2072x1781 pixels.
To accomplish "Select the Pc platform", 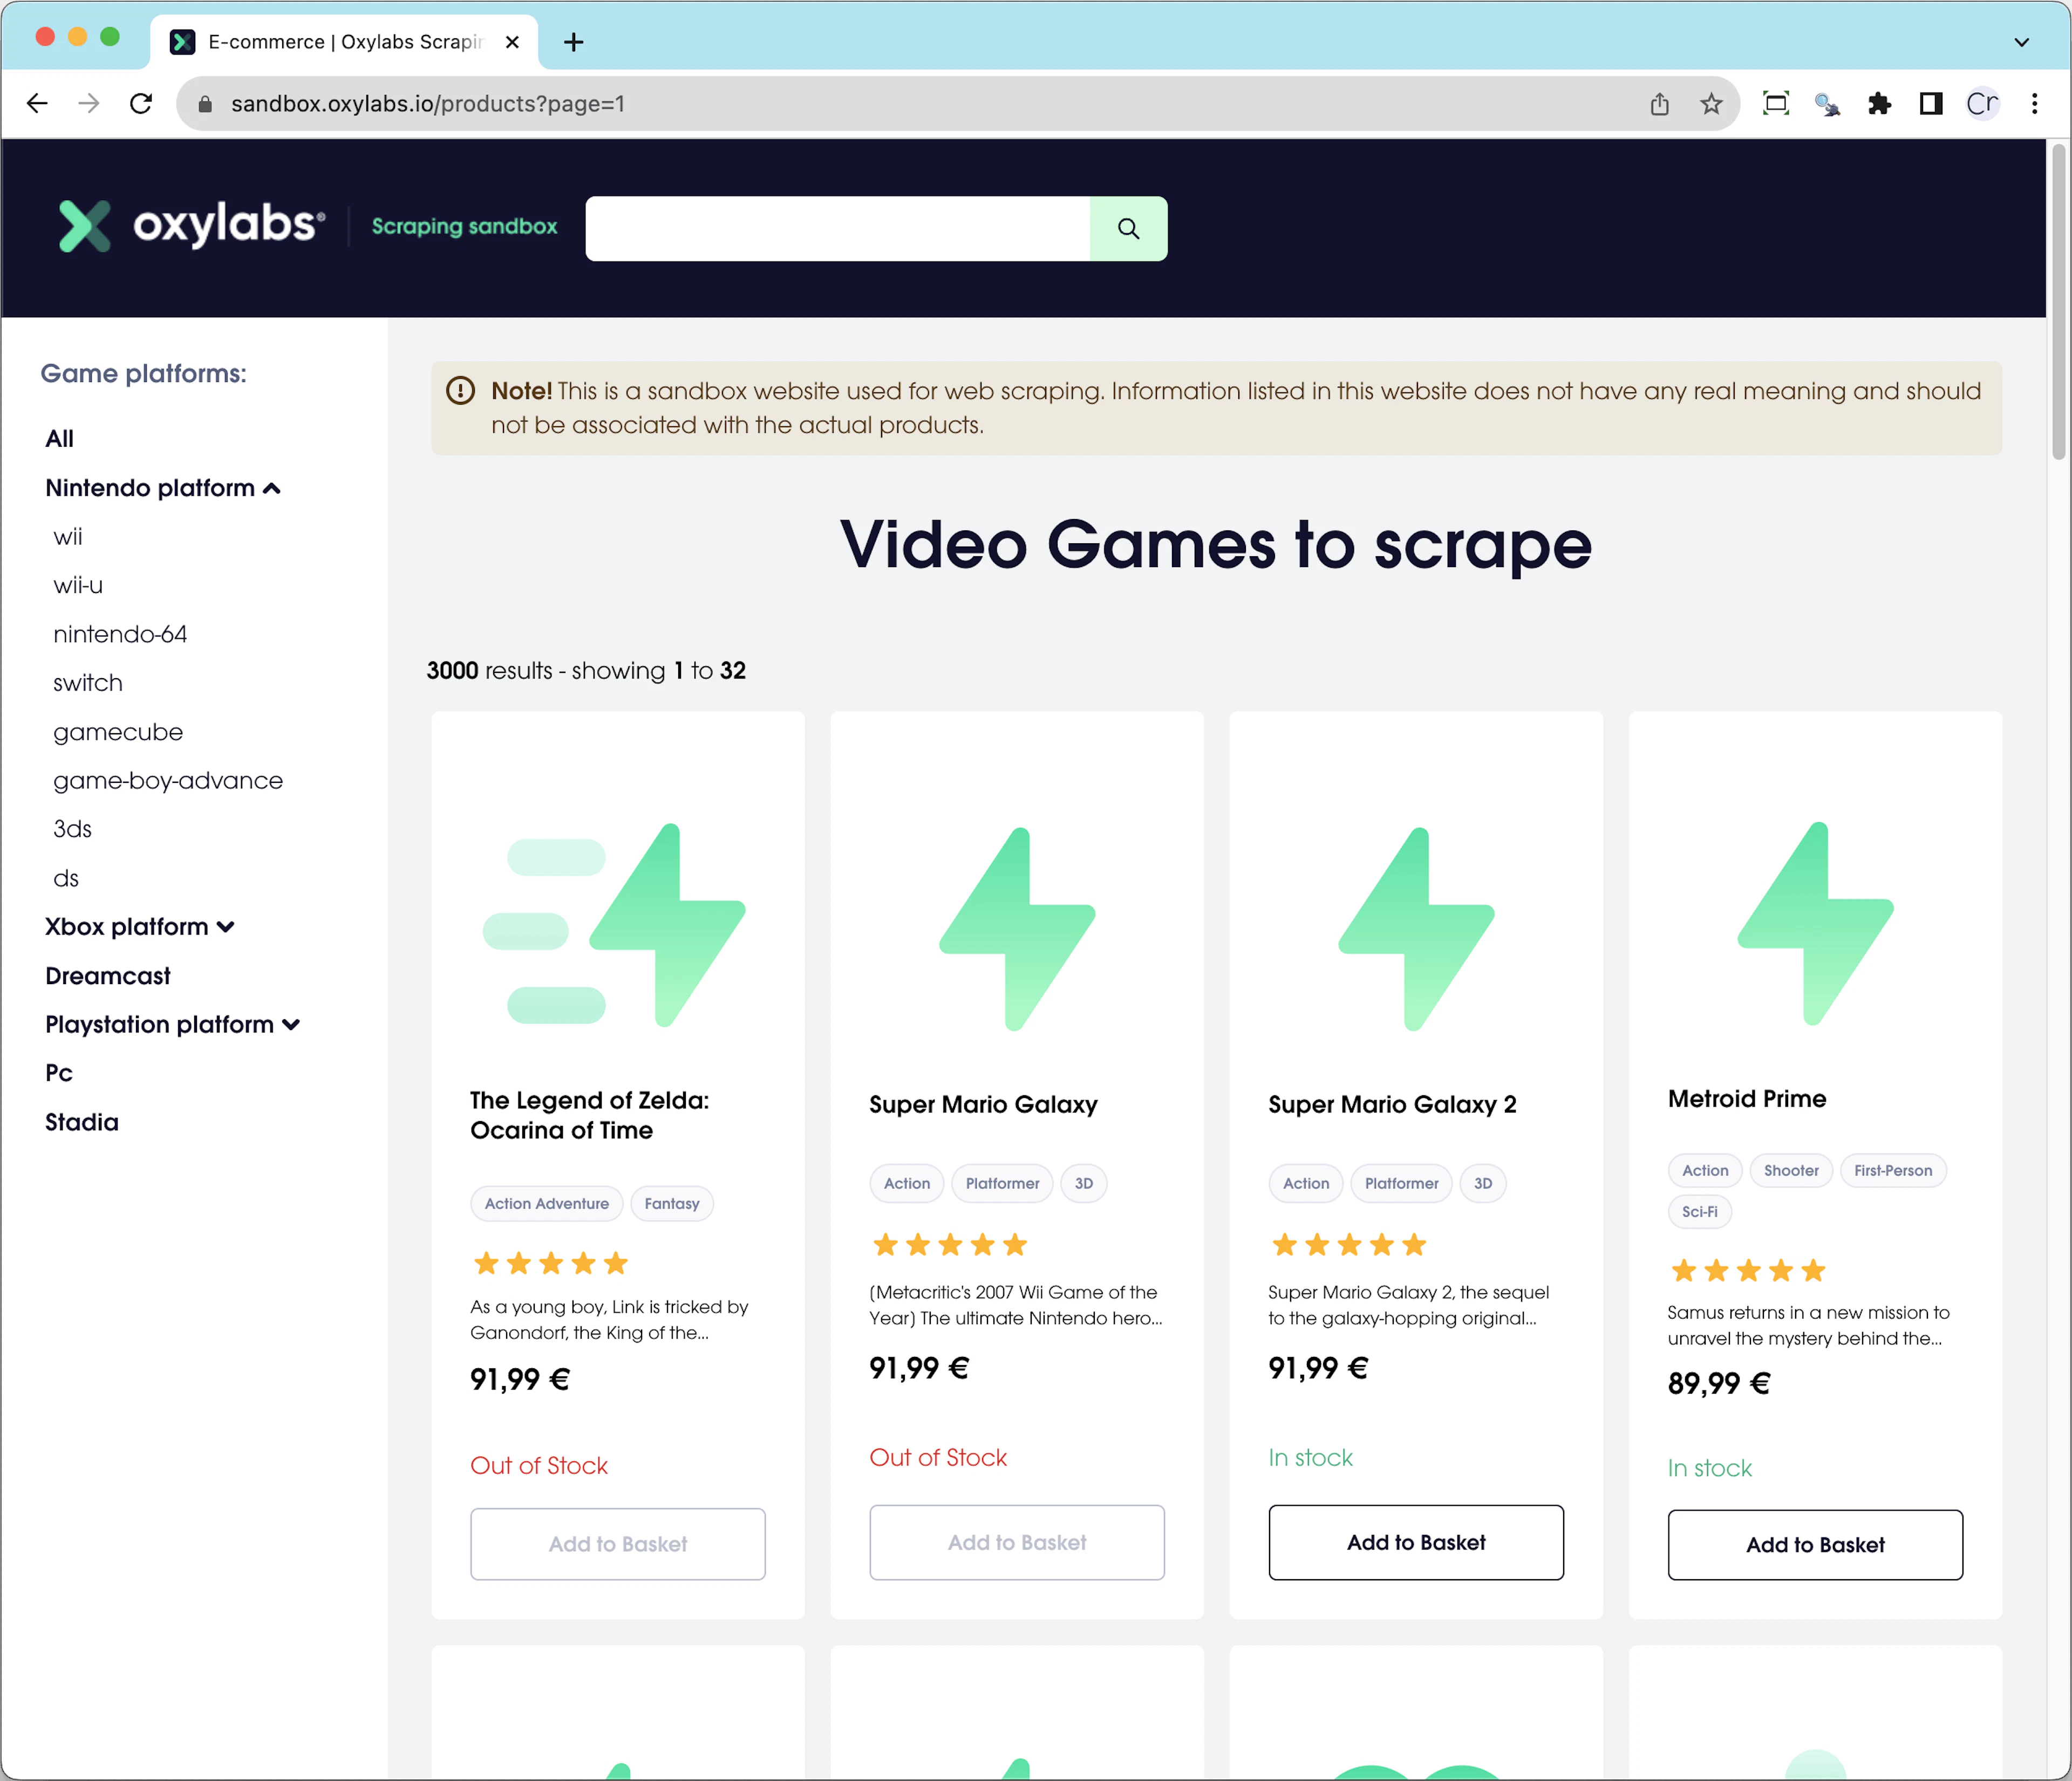I will pyautogui.click(x=59, y=1073).
